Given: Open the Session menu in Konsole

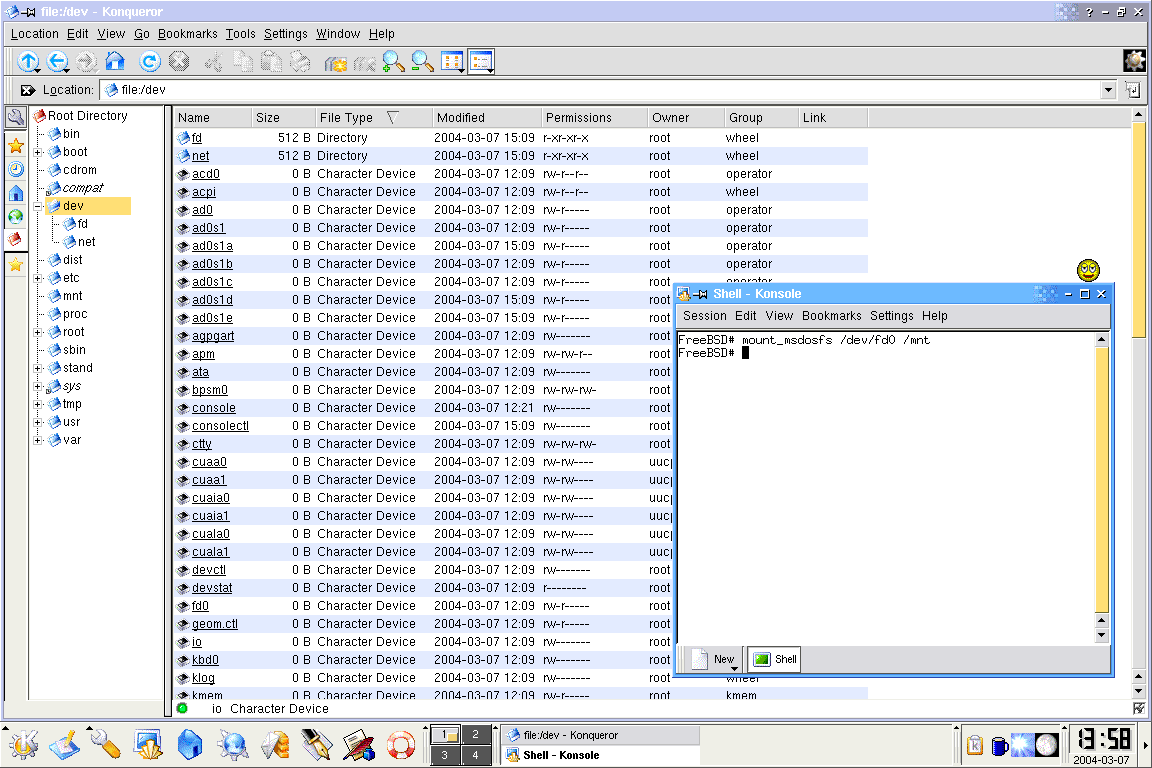Looking at the screenshot, I should click(x=705, y=316).
